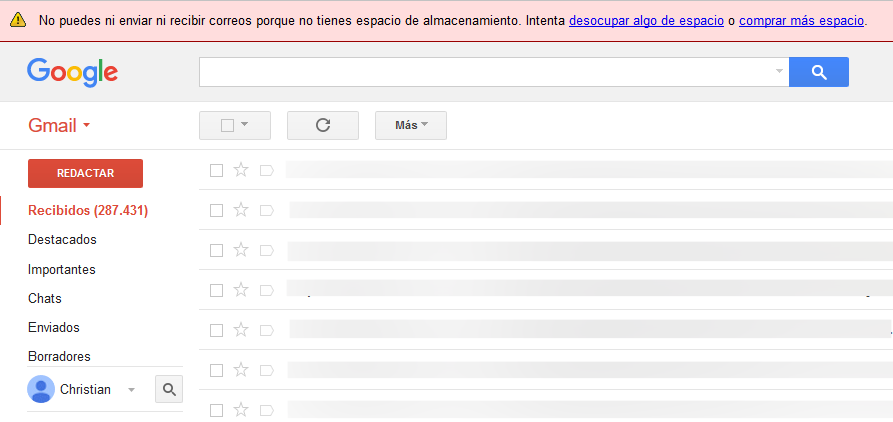Open the select-all dropdown arrow
Screen dimensions: 893x422
click(x=244, y=125)
